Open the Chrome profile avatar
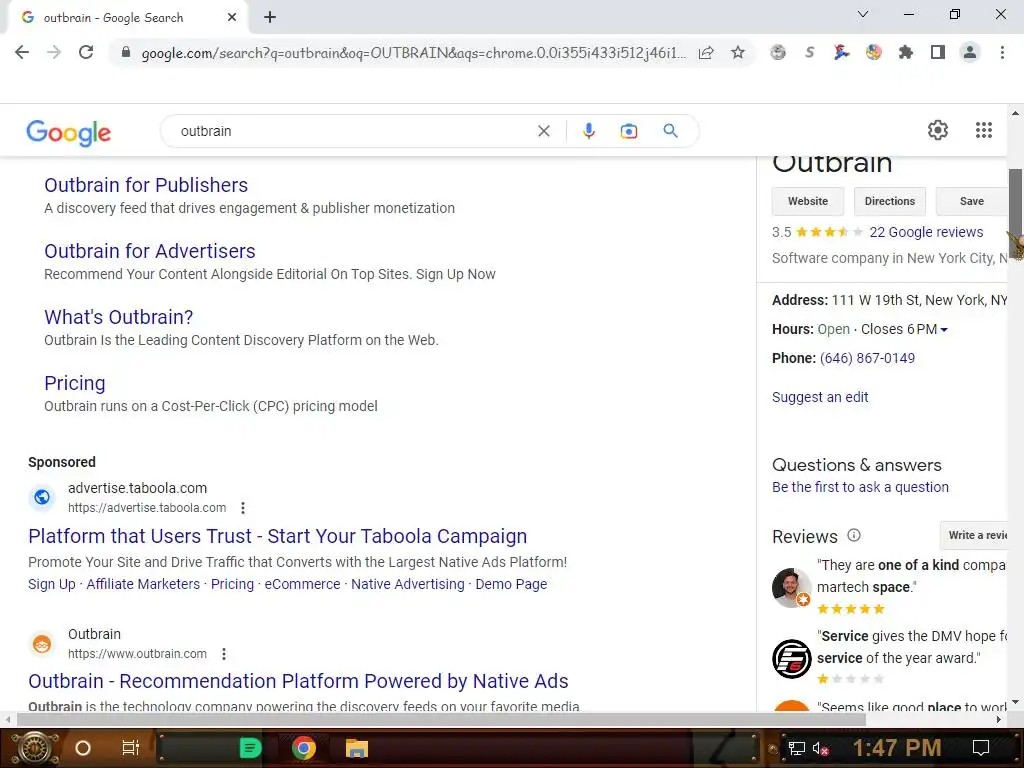Viewport: 1024px width, 768px height. coord(970,52)
